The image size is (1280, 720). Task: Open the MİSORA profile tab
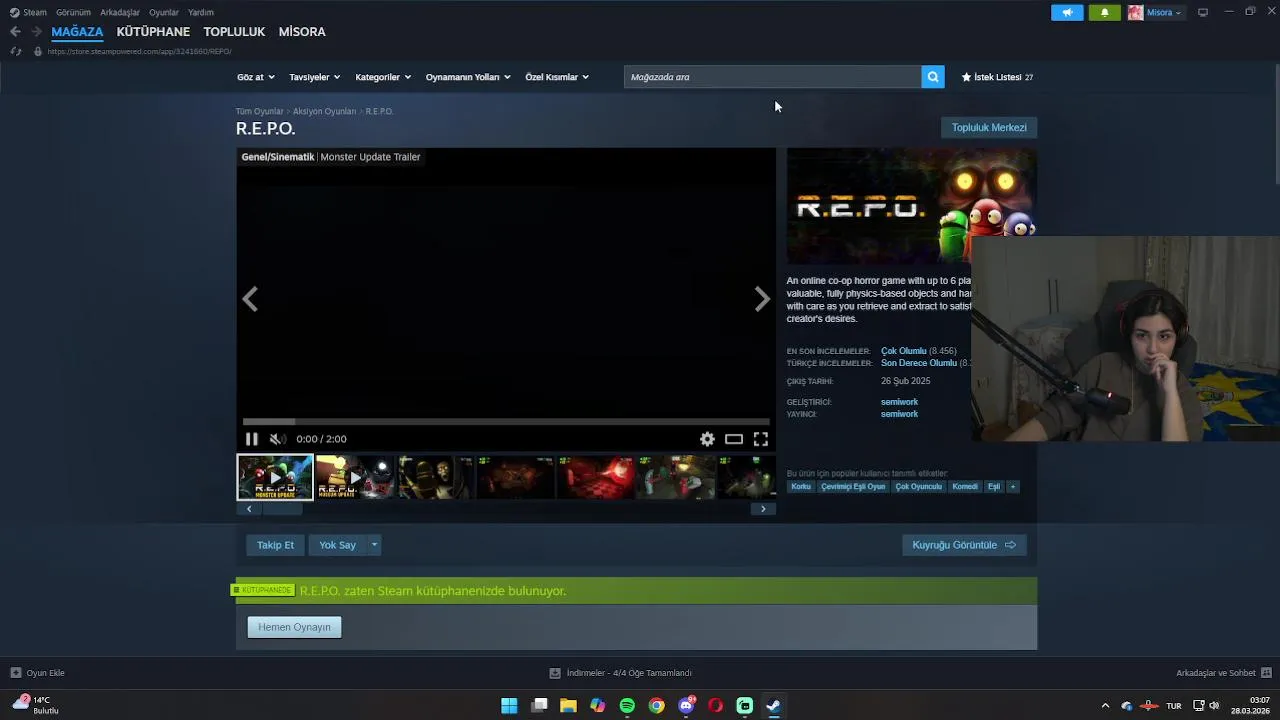(x=302, y=32)
